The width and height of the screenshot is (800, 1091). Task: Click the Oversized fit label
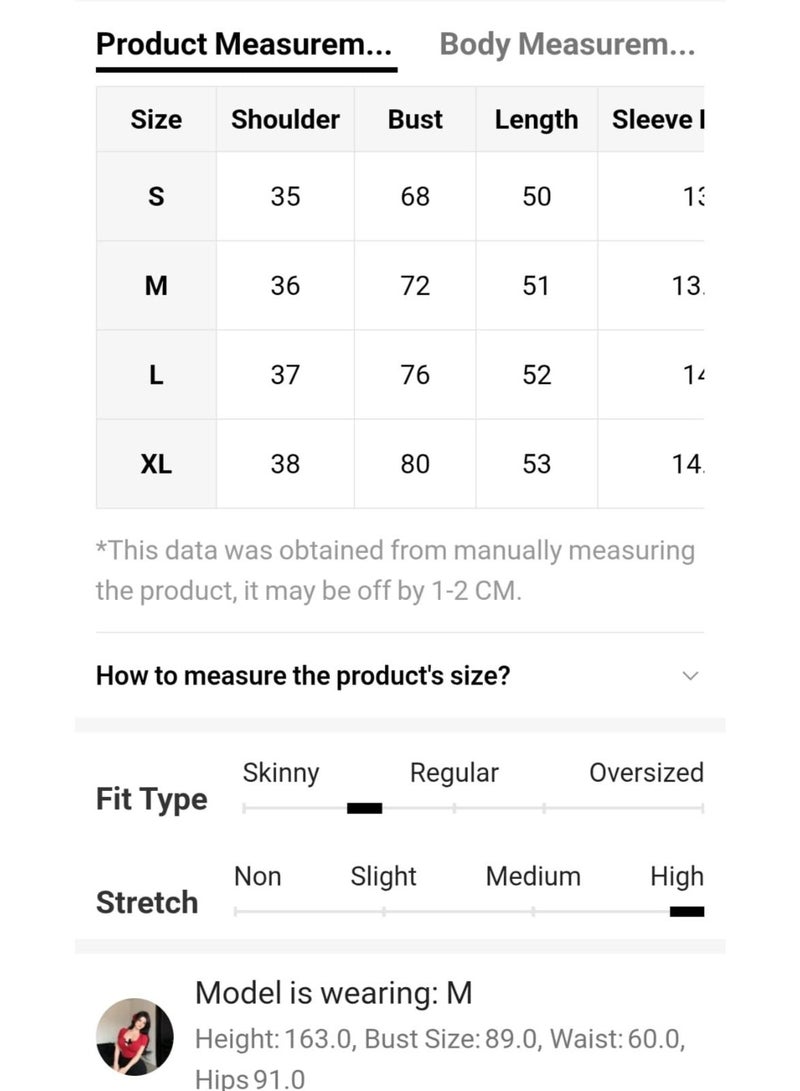646,772
